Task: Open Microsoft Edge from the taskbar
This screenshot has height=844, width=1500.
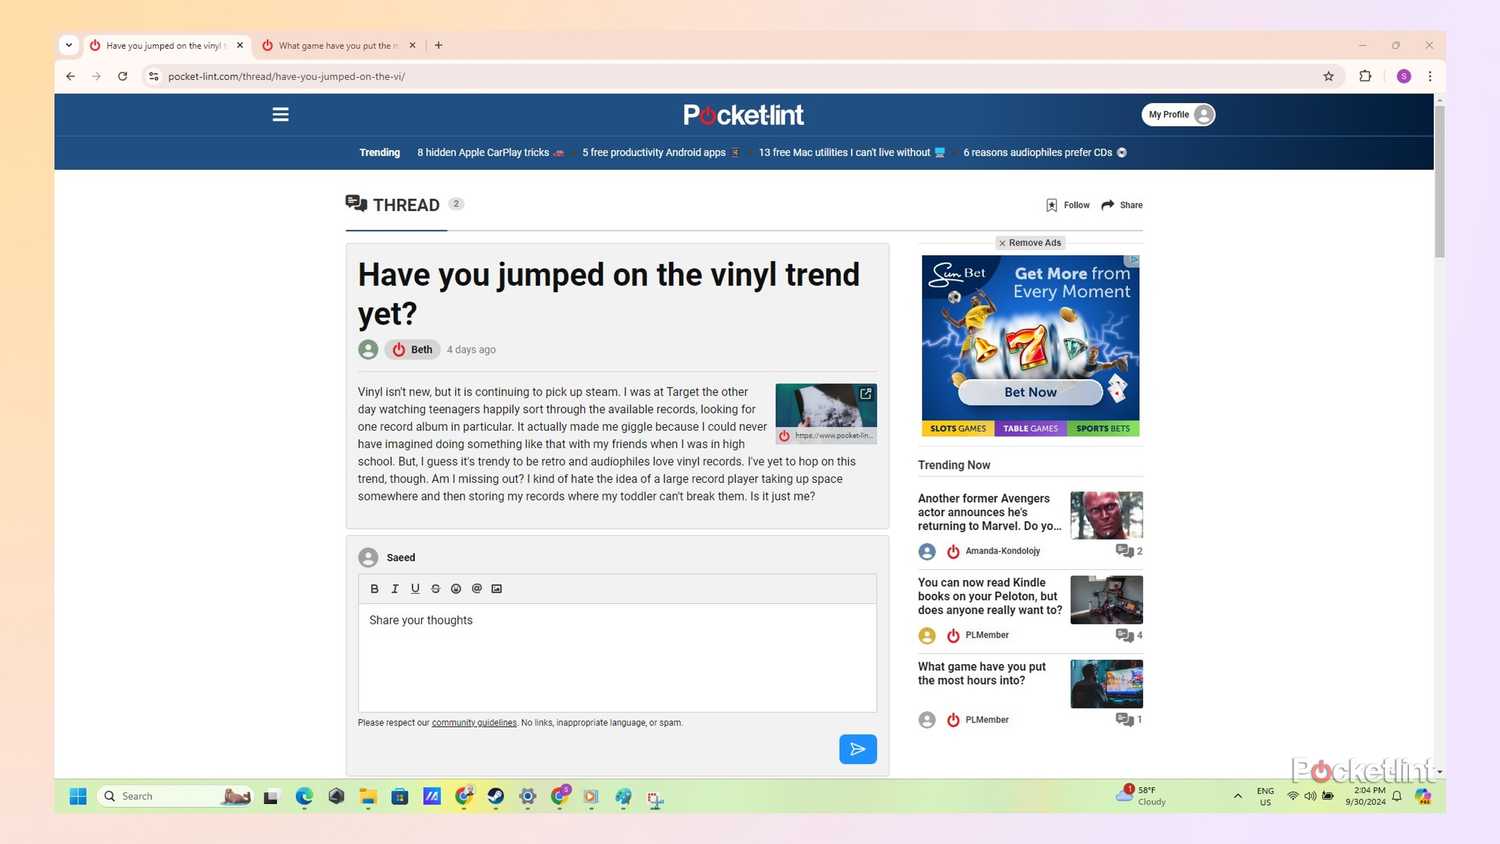Action: (x=304, y=797)
